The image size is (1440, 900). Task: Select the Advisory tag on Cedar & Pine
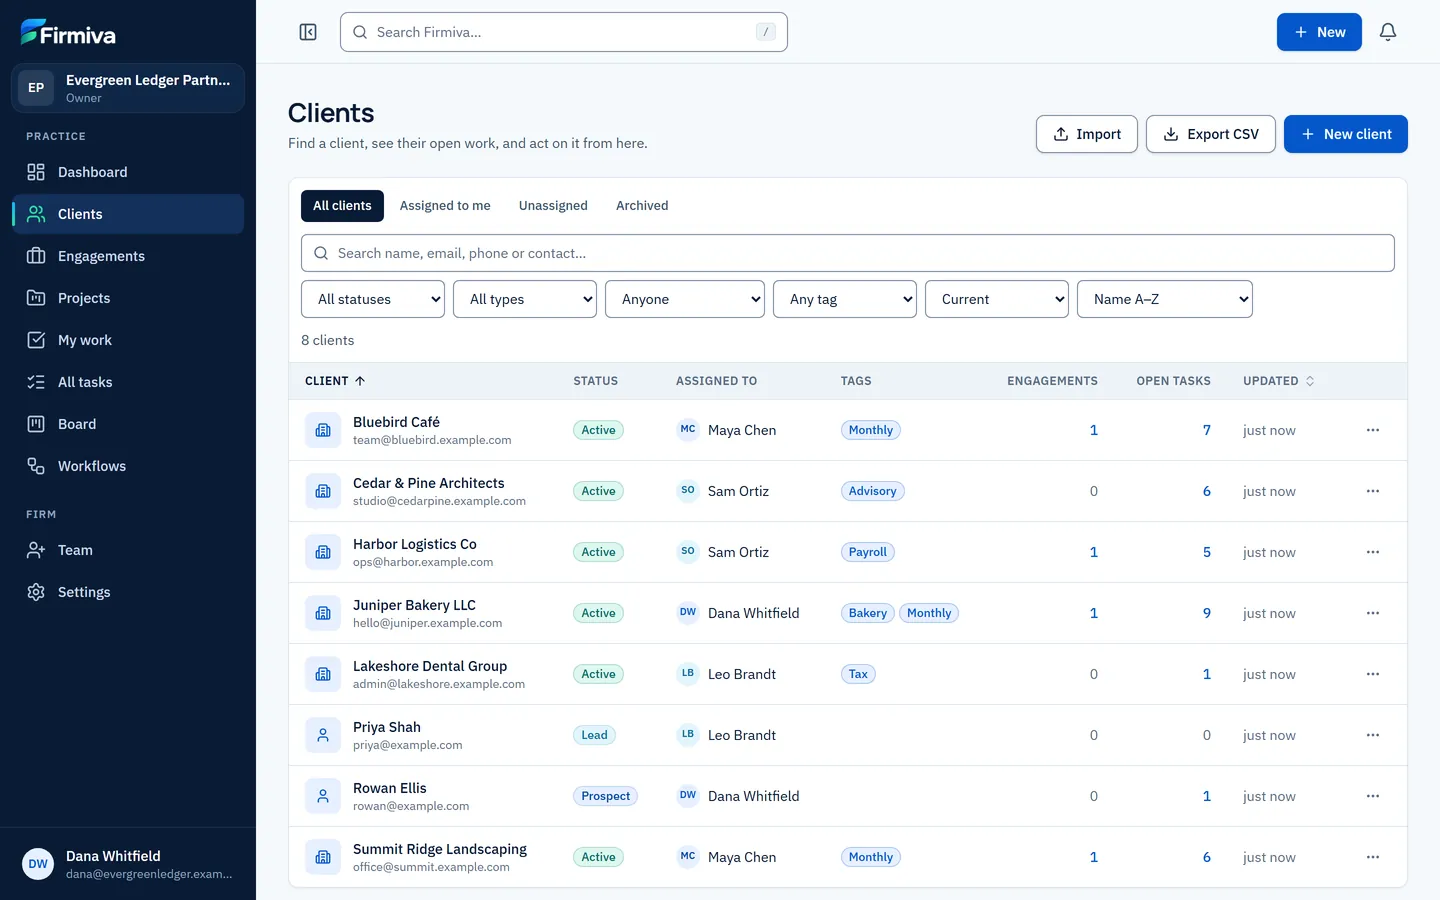pos(873,491)
